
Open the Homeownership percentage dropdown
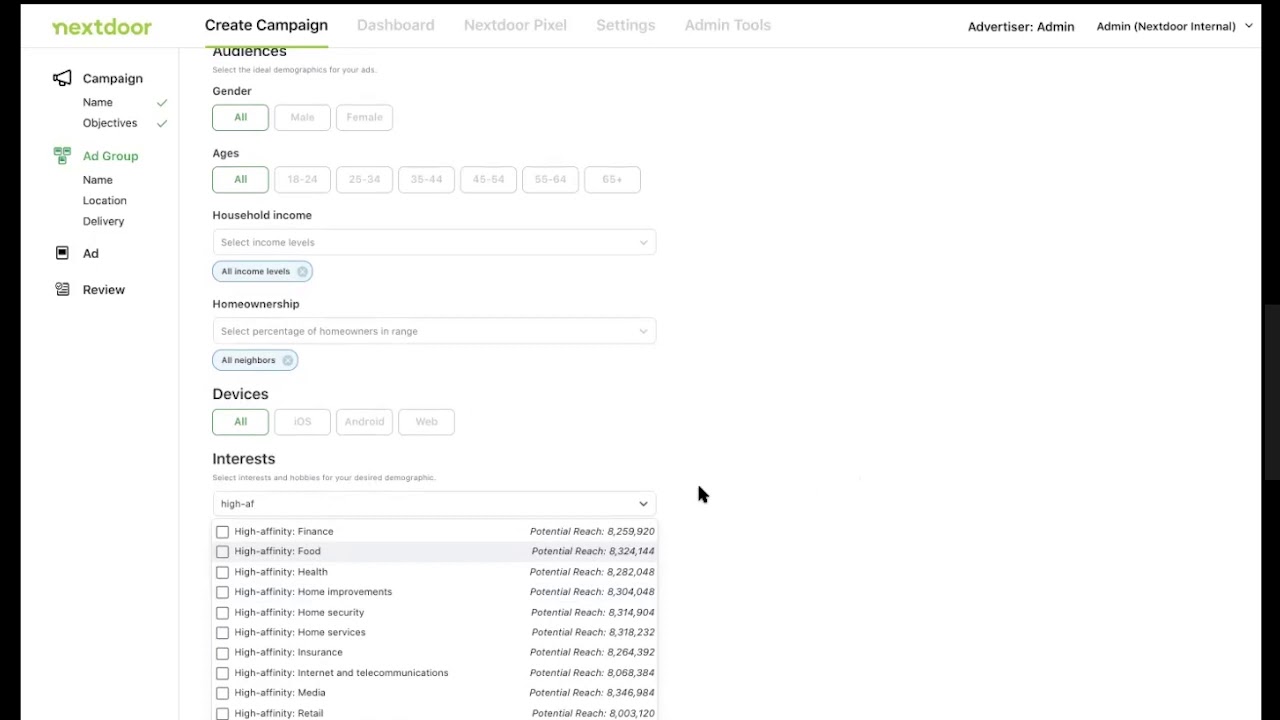pyautogui.click(x=434, y=331)
